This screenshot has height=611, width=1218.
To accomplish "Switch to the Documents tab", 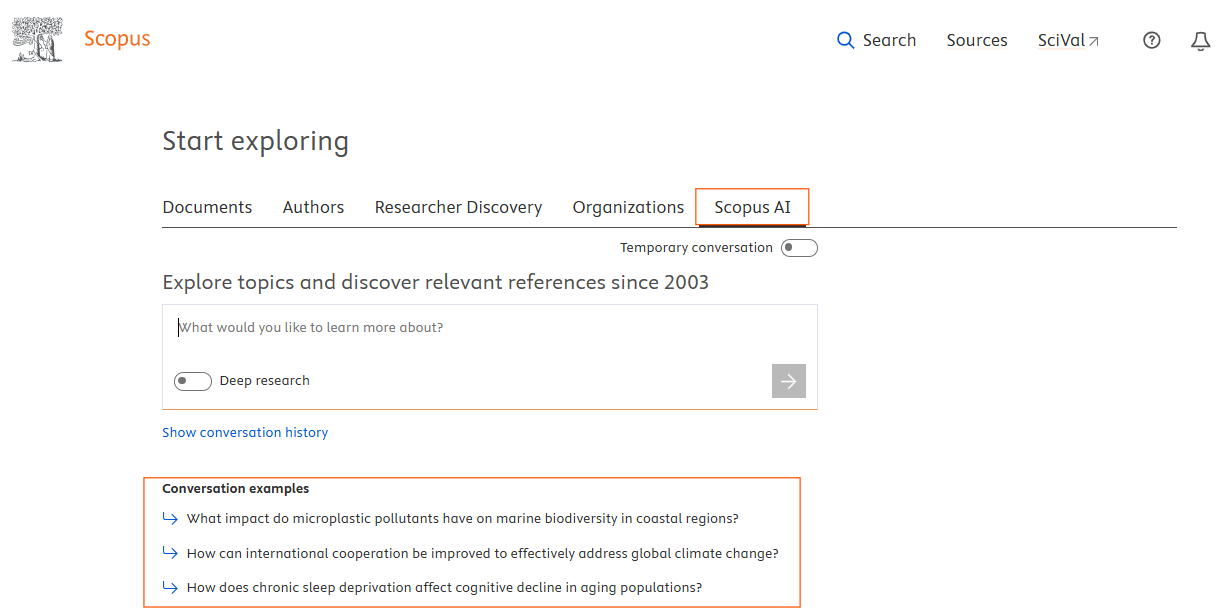I will click(207, 207).
